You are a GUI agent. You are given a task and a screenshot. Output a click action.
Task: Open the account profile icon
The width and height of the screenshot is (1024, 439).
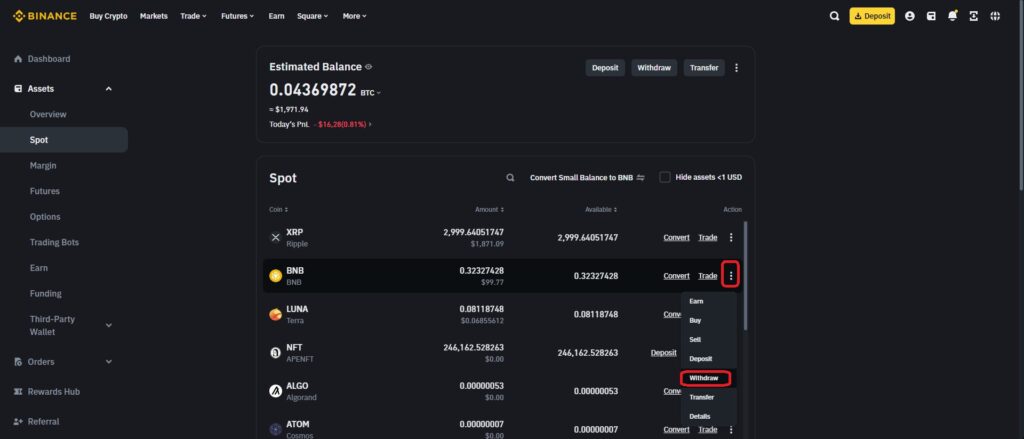(x=910, y=16)
